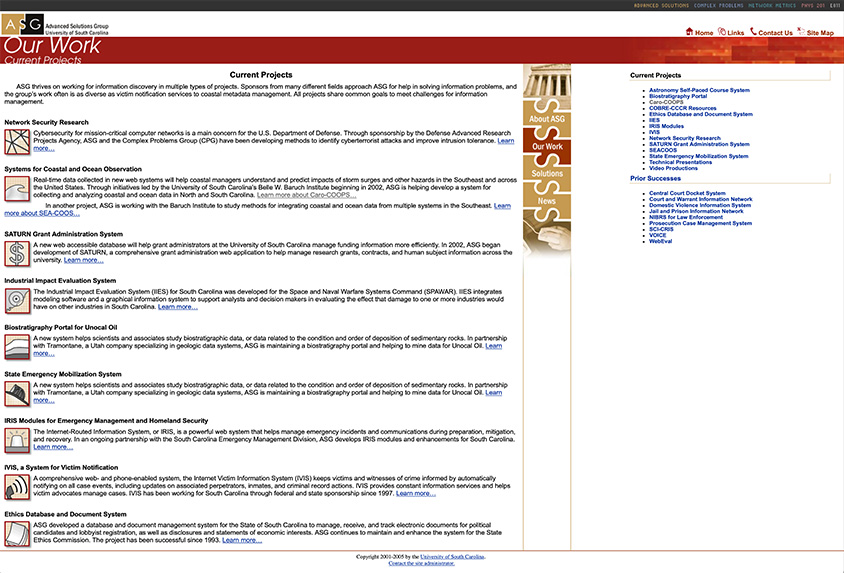Open the Links page in header
Screen dimensions: 844x573
(735, 33)
